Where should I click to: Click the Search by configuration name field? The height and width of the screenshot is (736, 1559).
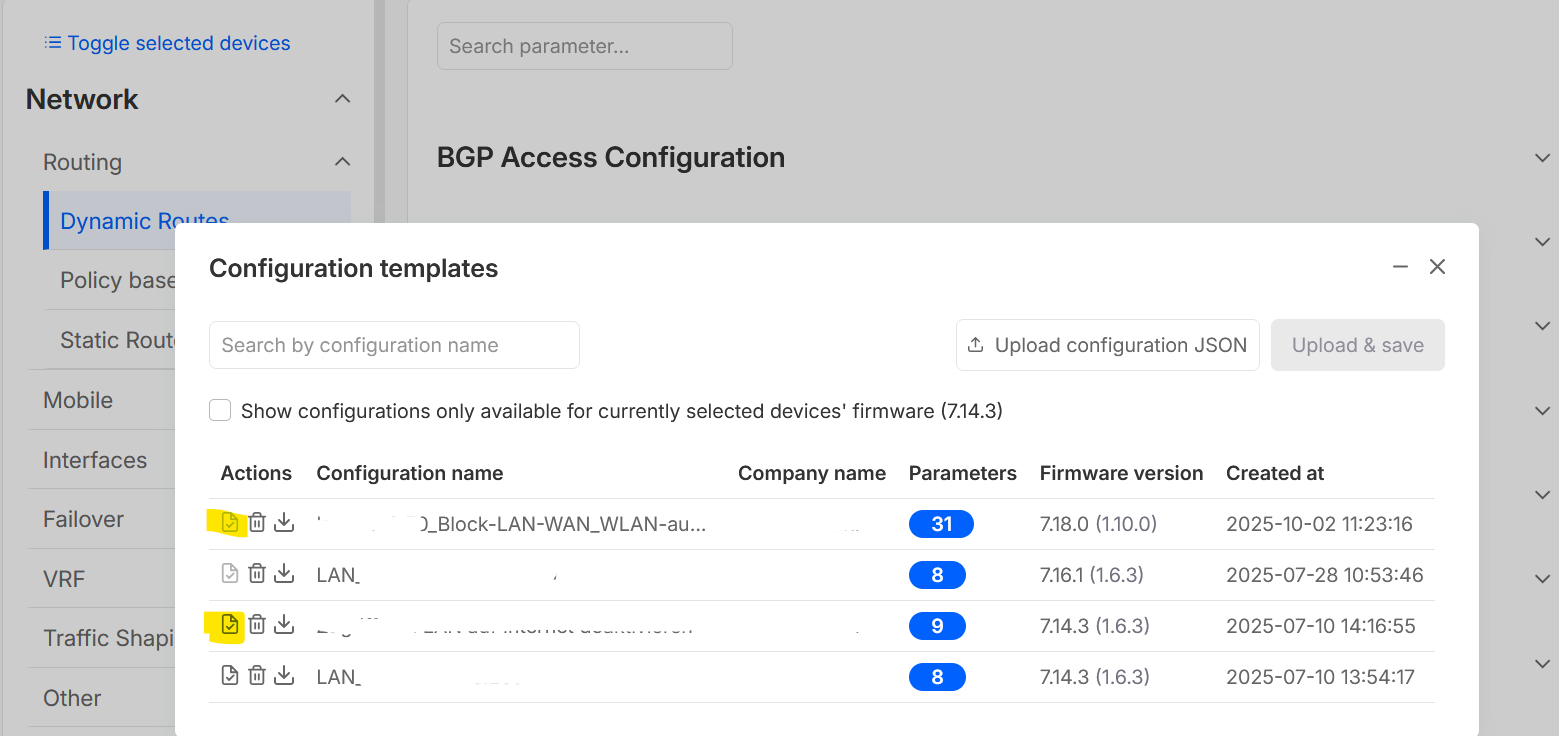pos(394,345)
